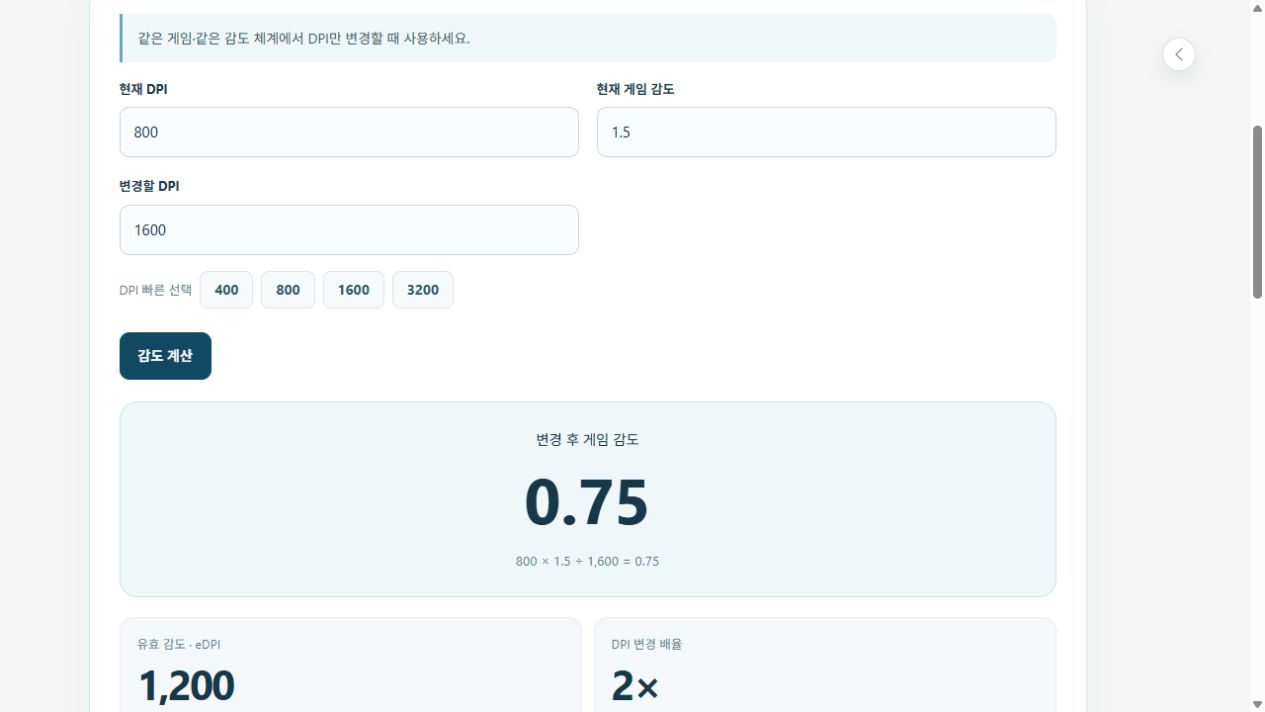This screenshot has height=712, width=1265.
Task: Click the DPI usage info banner
Action: (x=588, y=38)
